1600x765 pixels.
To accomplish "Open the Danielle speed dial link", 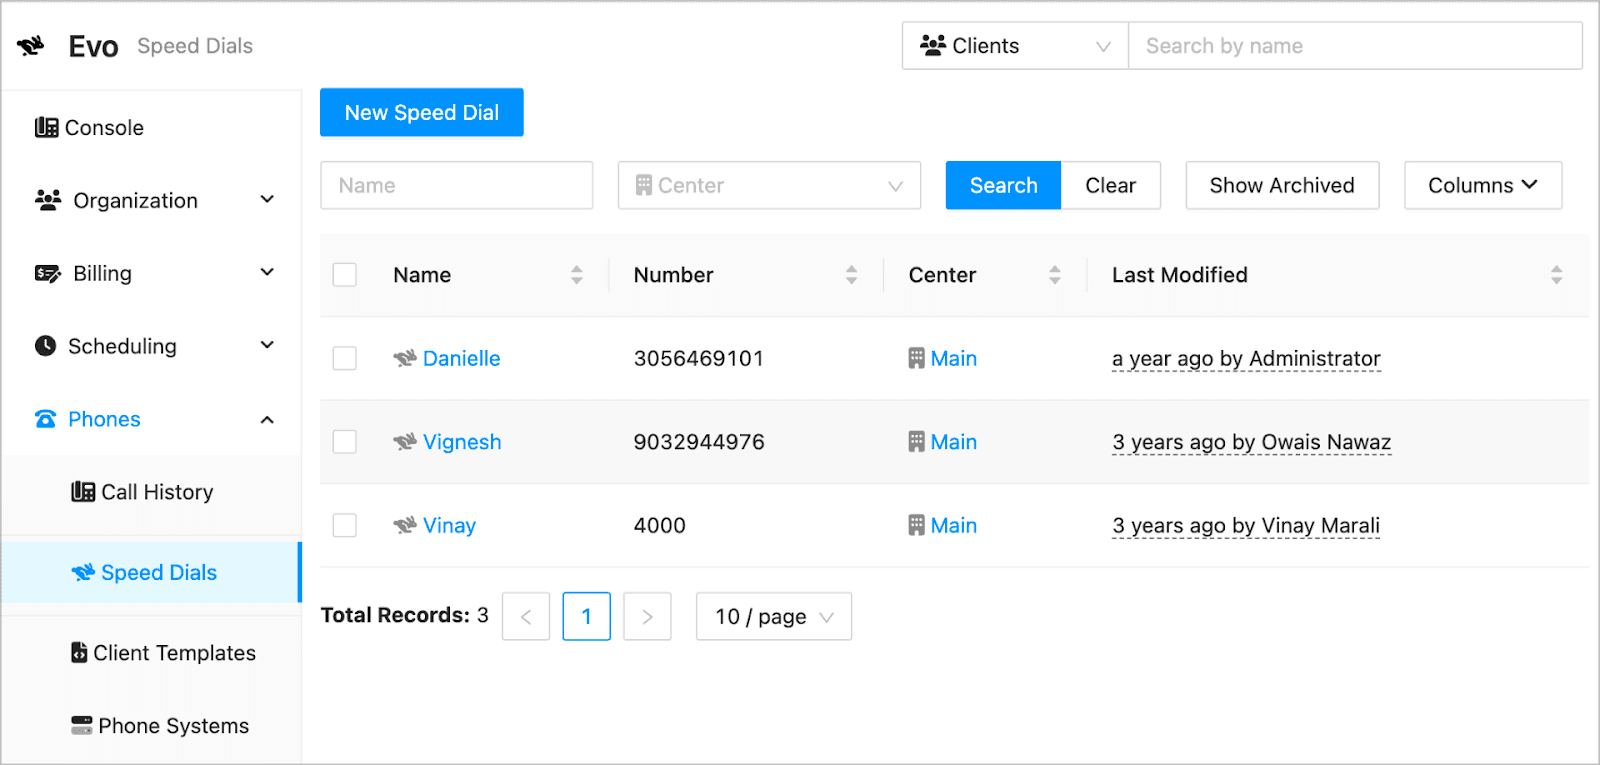I will (461, 358).
